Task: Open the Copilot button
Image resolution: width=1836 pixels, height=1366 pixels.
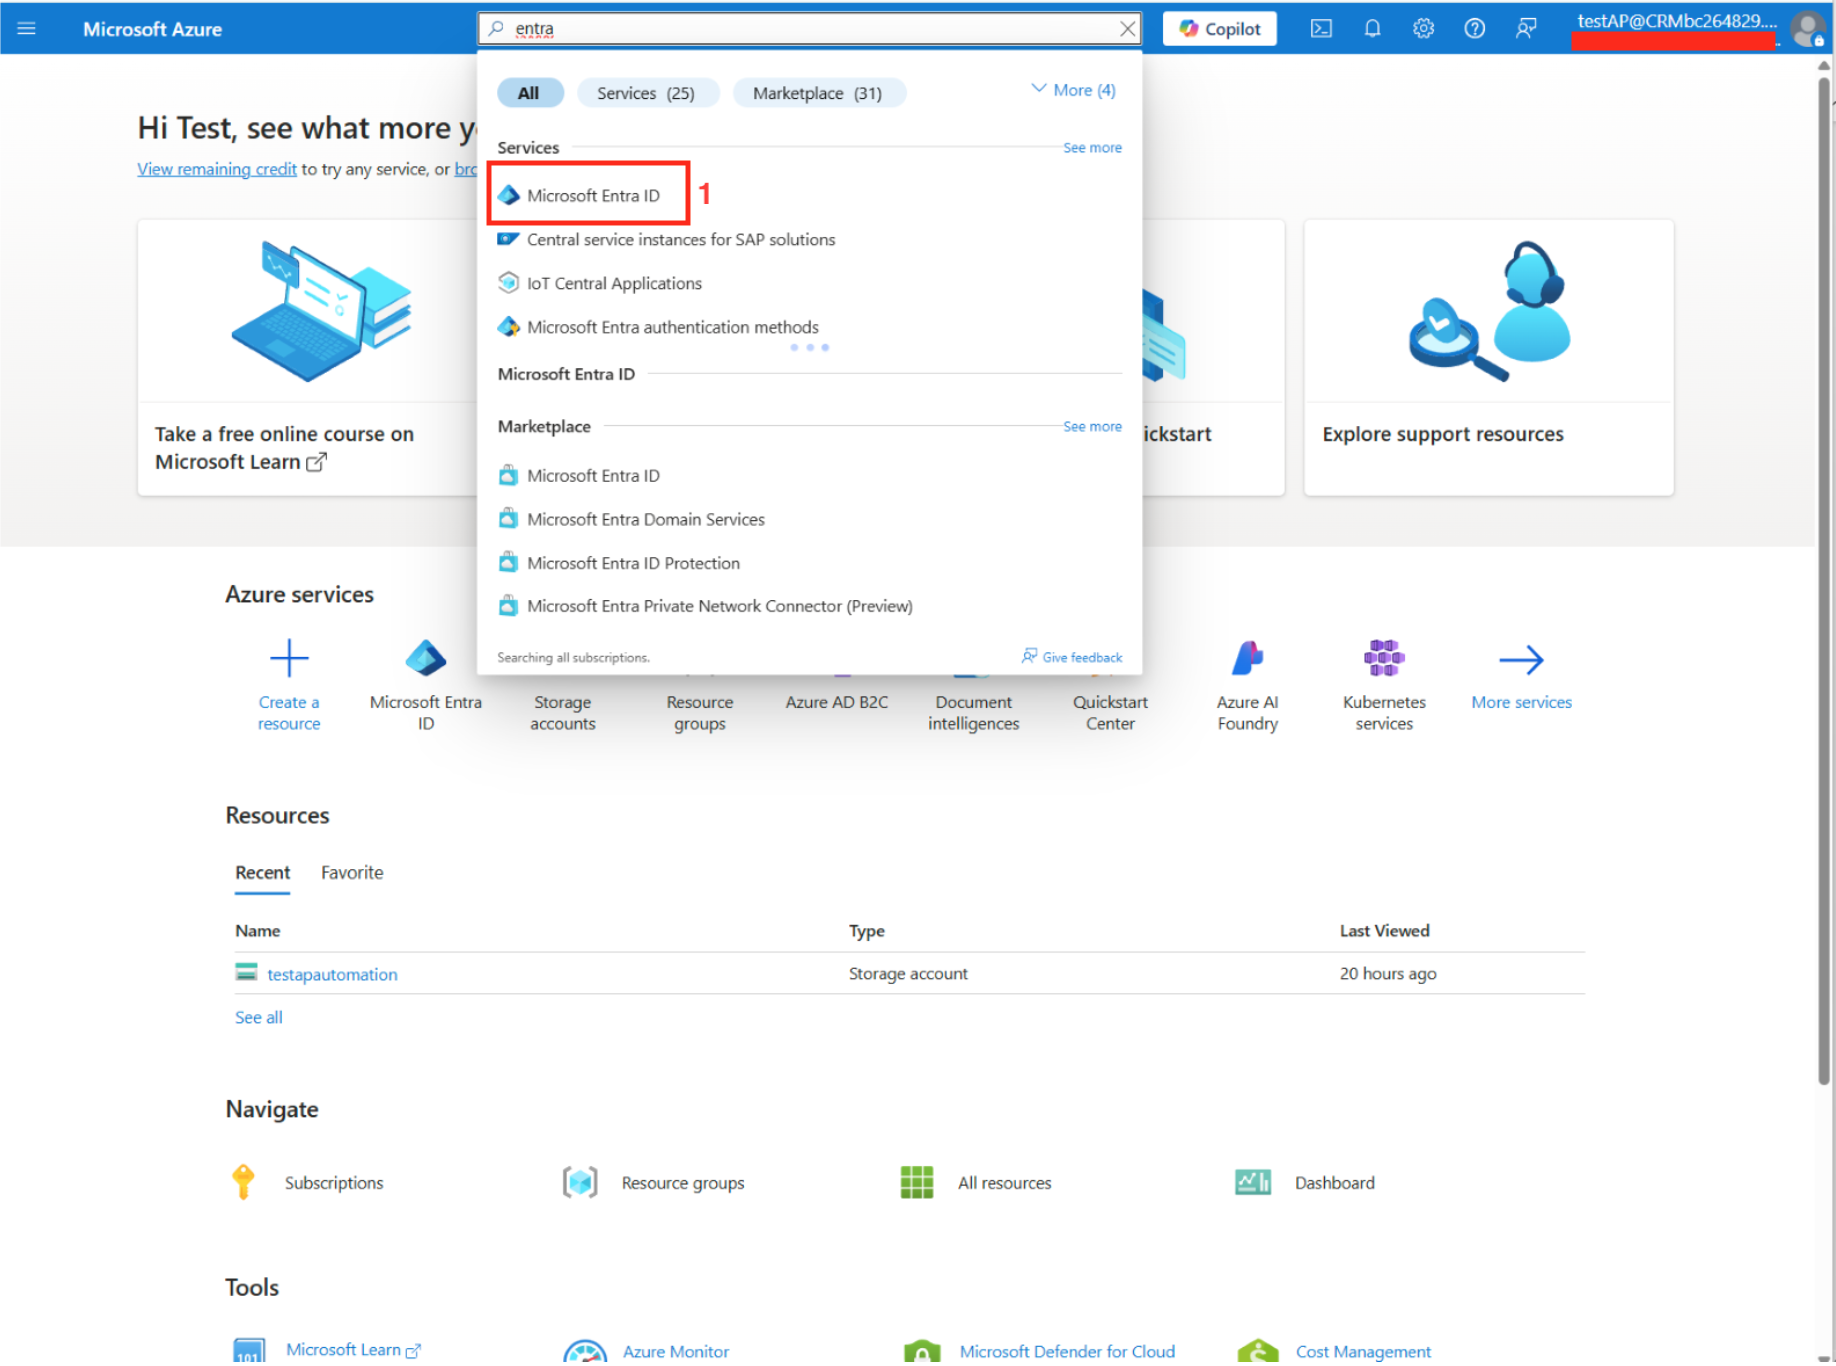Action: [x=1219, y=29]
